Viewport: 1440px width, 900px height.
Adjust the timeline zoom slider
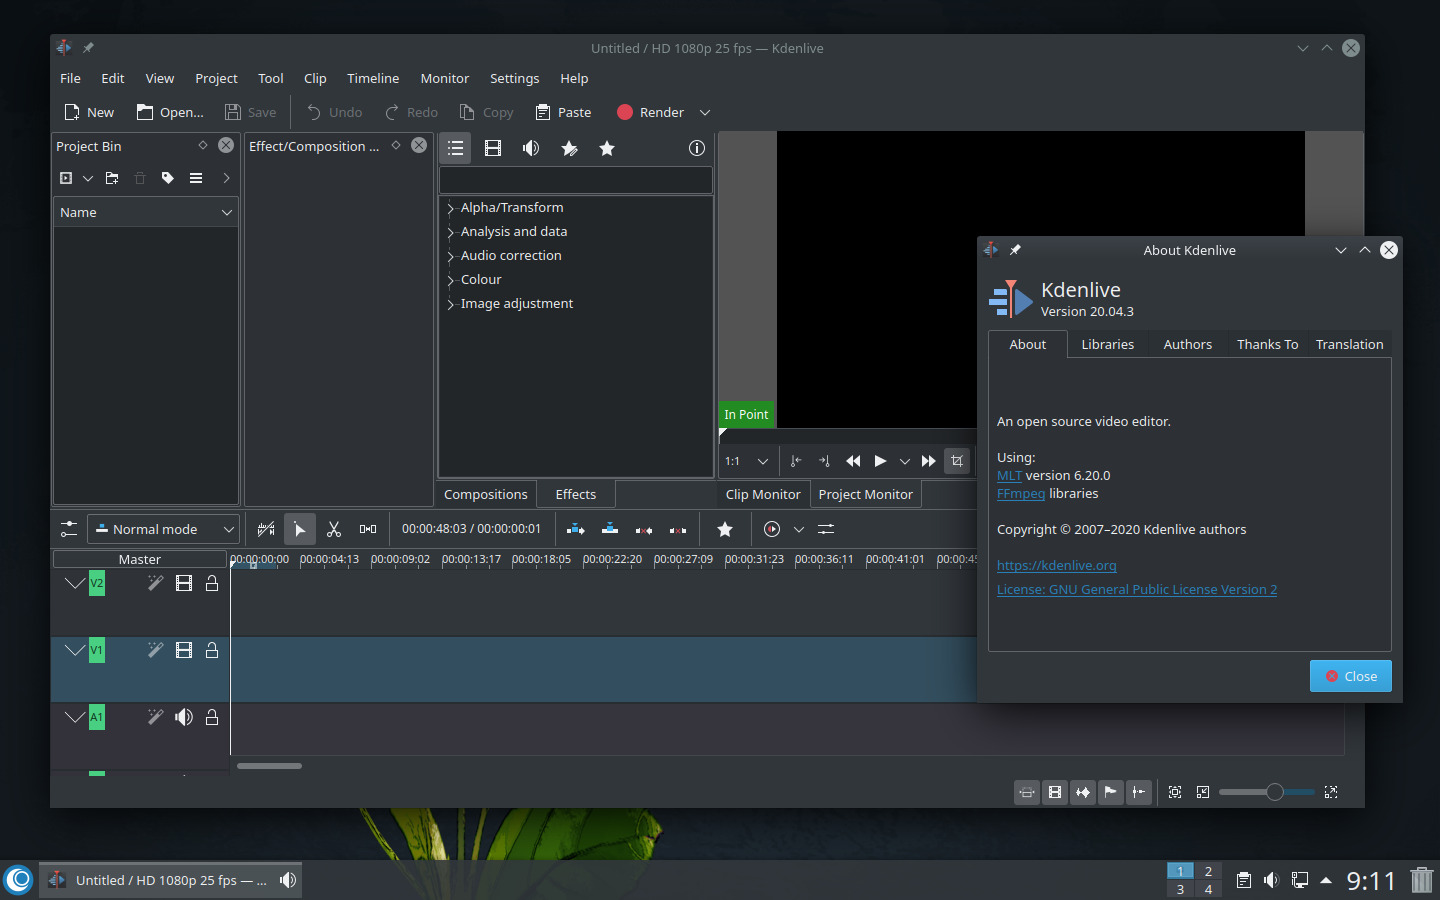point(1274,792)
